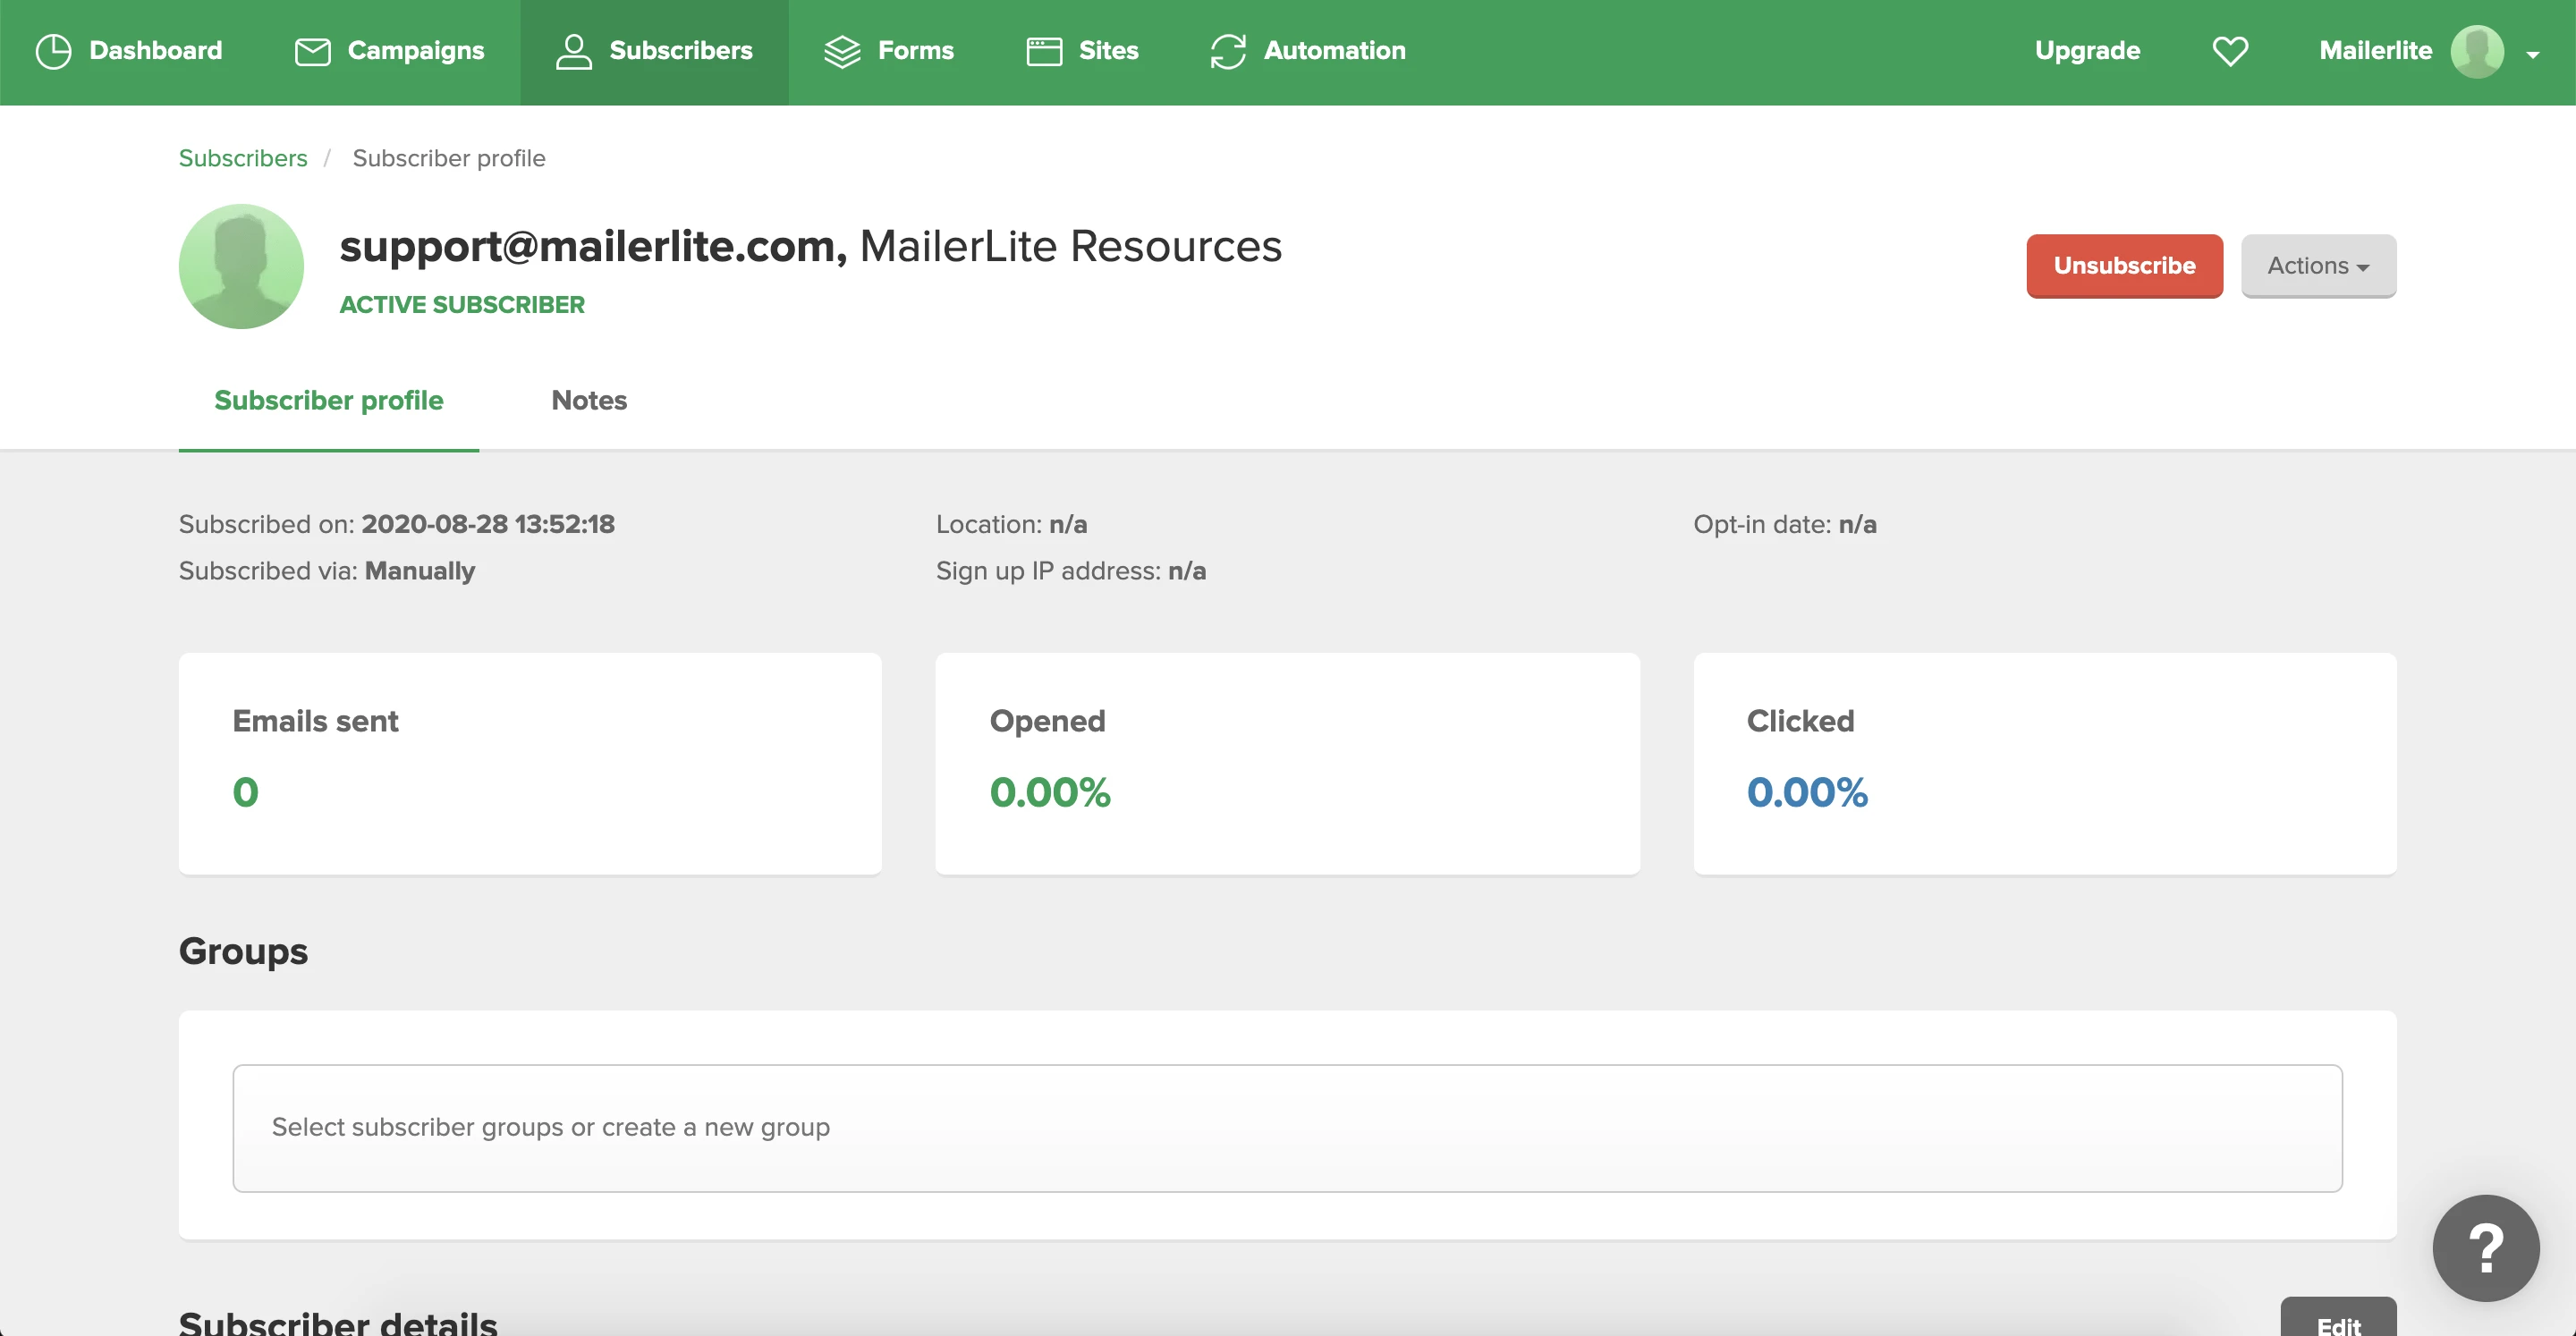Click the Campaigns envelope icon
The height and width of the screenshot is (1336, 2576).
coord(312,51)
